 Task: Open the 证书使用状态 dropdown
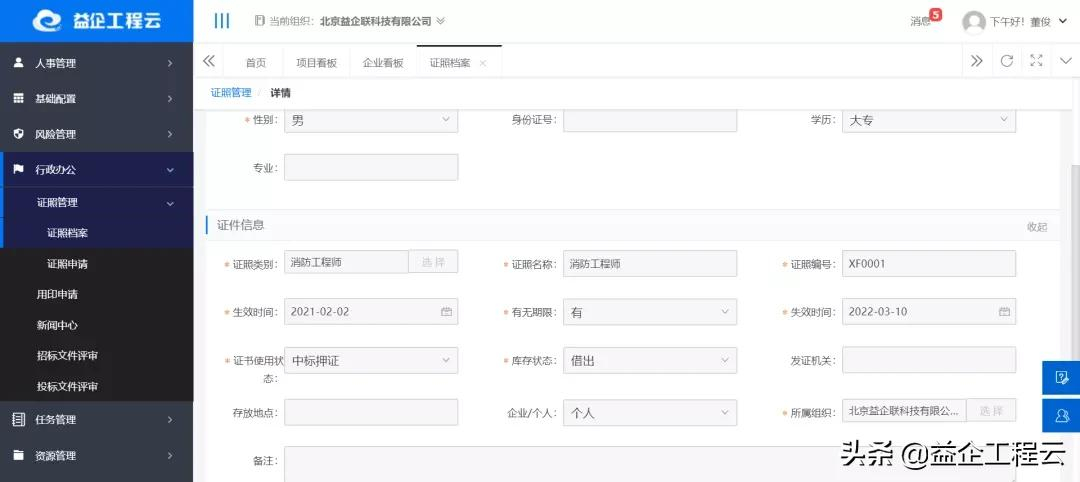click(371, 361)
